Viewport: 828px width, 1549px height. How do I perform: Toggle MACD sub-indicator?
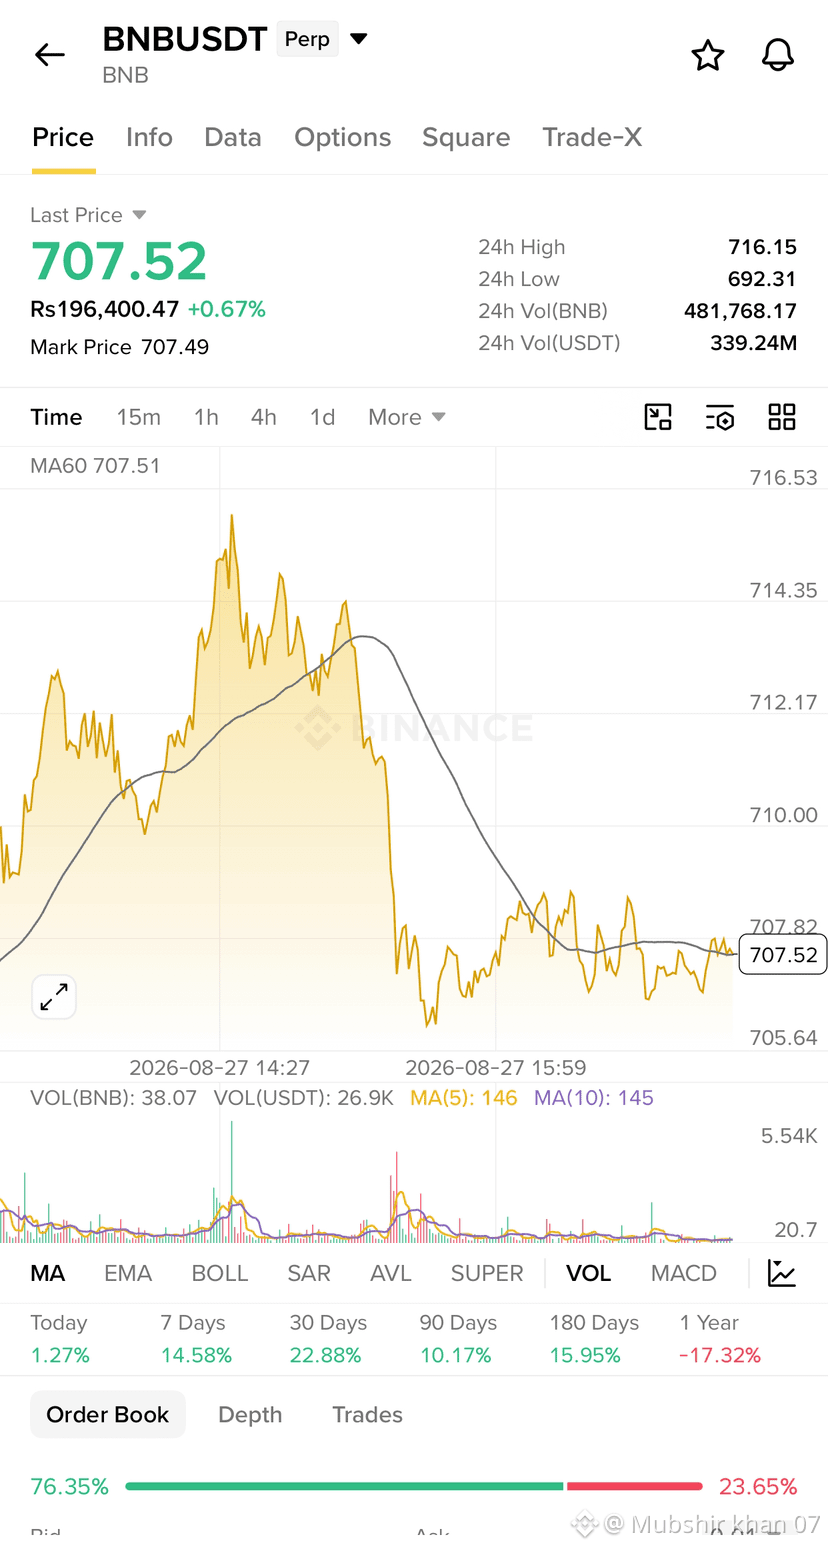(x=684, y=1273)
